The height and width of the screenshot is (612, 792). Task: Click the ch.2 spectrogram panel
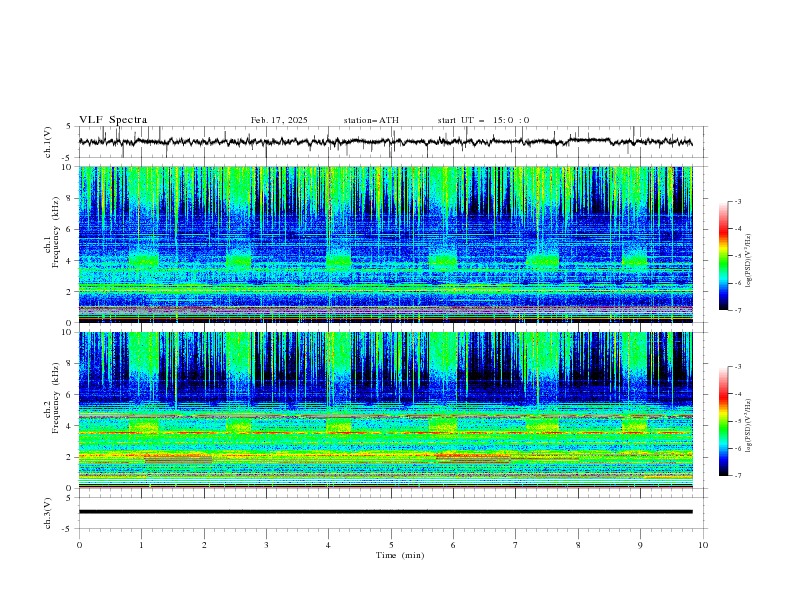coord(385,410)
